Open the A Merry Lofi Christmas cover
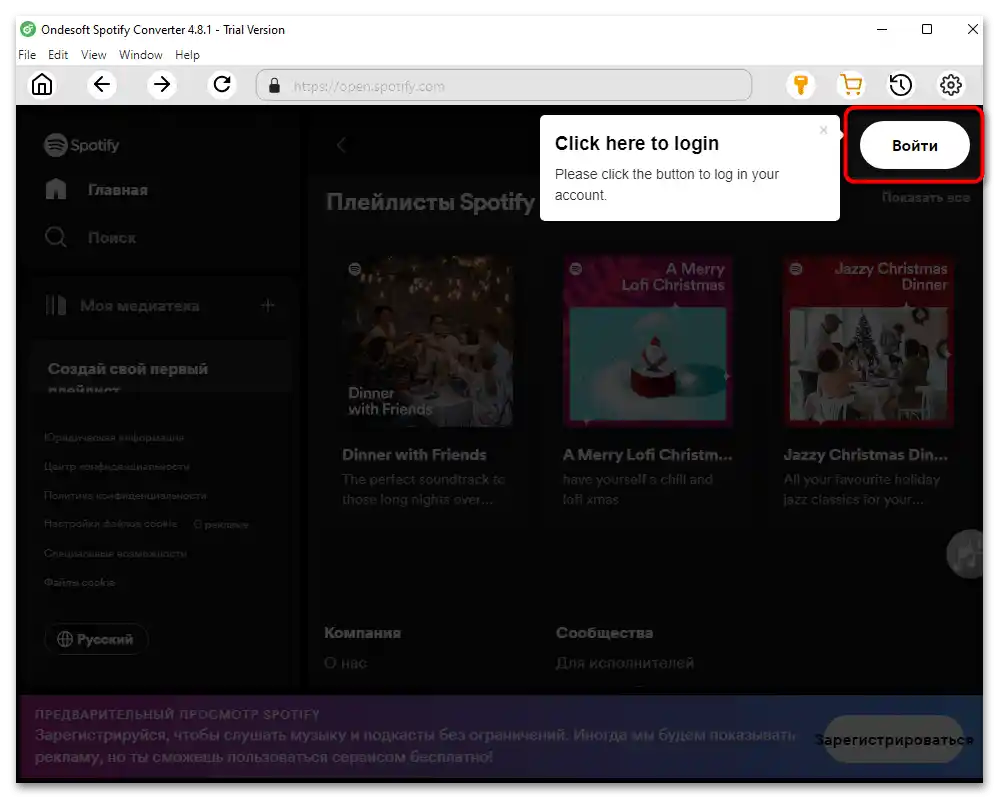The image size is (999, 799). [648, 341]
